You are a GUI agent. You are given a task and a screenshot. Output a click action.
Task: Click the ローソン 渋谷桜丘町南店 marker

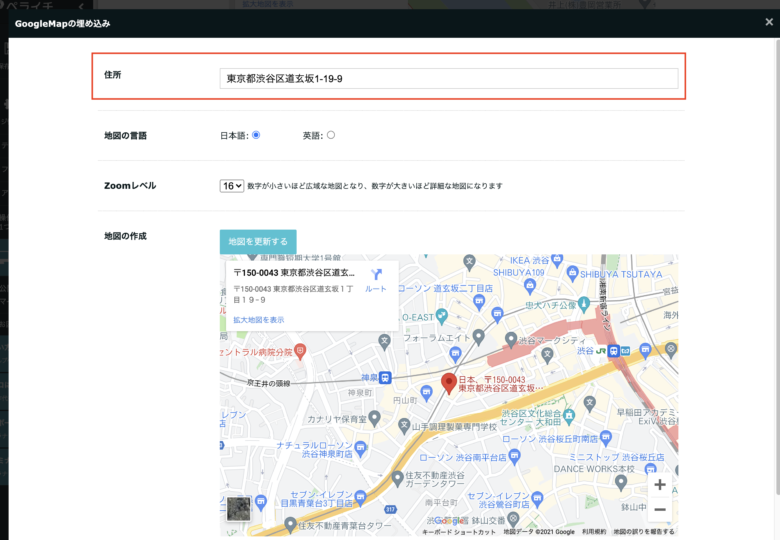pyautogui.click(x=605, y=437)
